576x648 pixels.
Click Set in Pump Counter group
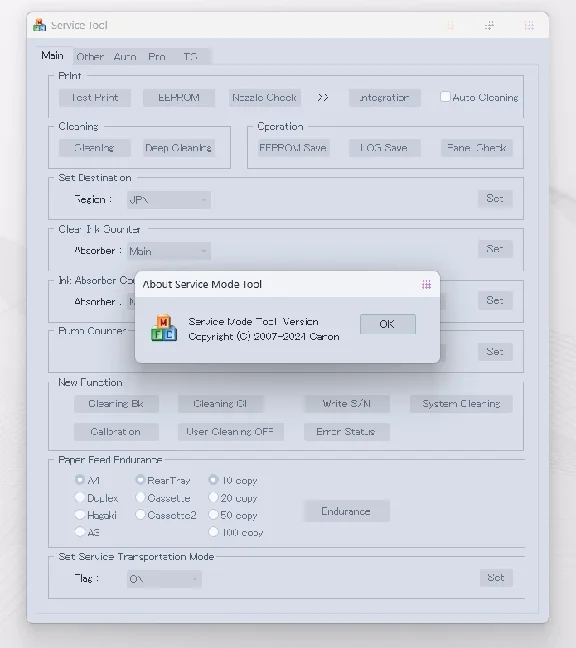coord(495,352)
